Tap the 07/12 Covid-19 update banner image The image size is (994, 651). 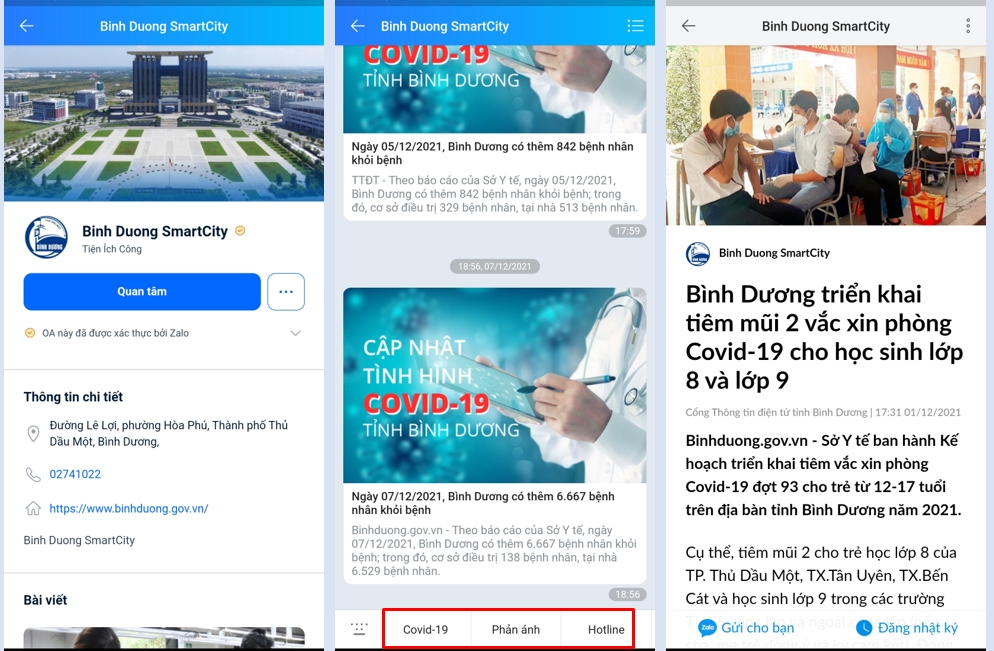[494, 385]
